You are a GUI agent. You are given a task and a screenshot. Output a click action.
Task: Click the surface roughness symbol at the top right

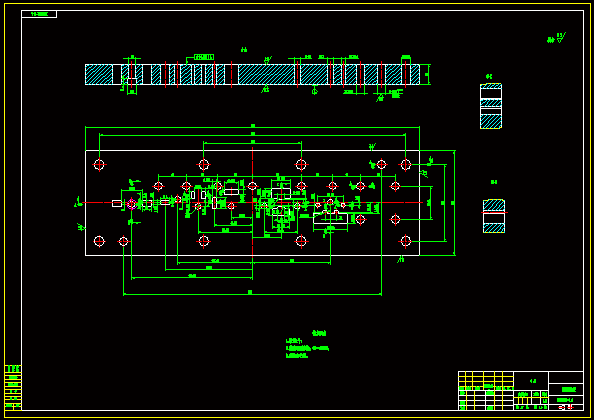click(556, 38)
